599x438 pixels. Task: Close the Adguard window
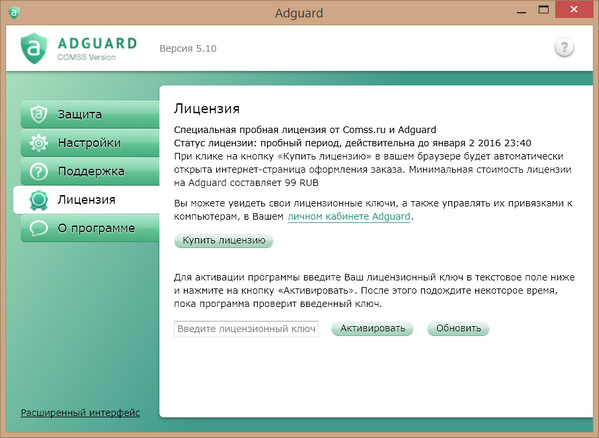tap(574, 10)
